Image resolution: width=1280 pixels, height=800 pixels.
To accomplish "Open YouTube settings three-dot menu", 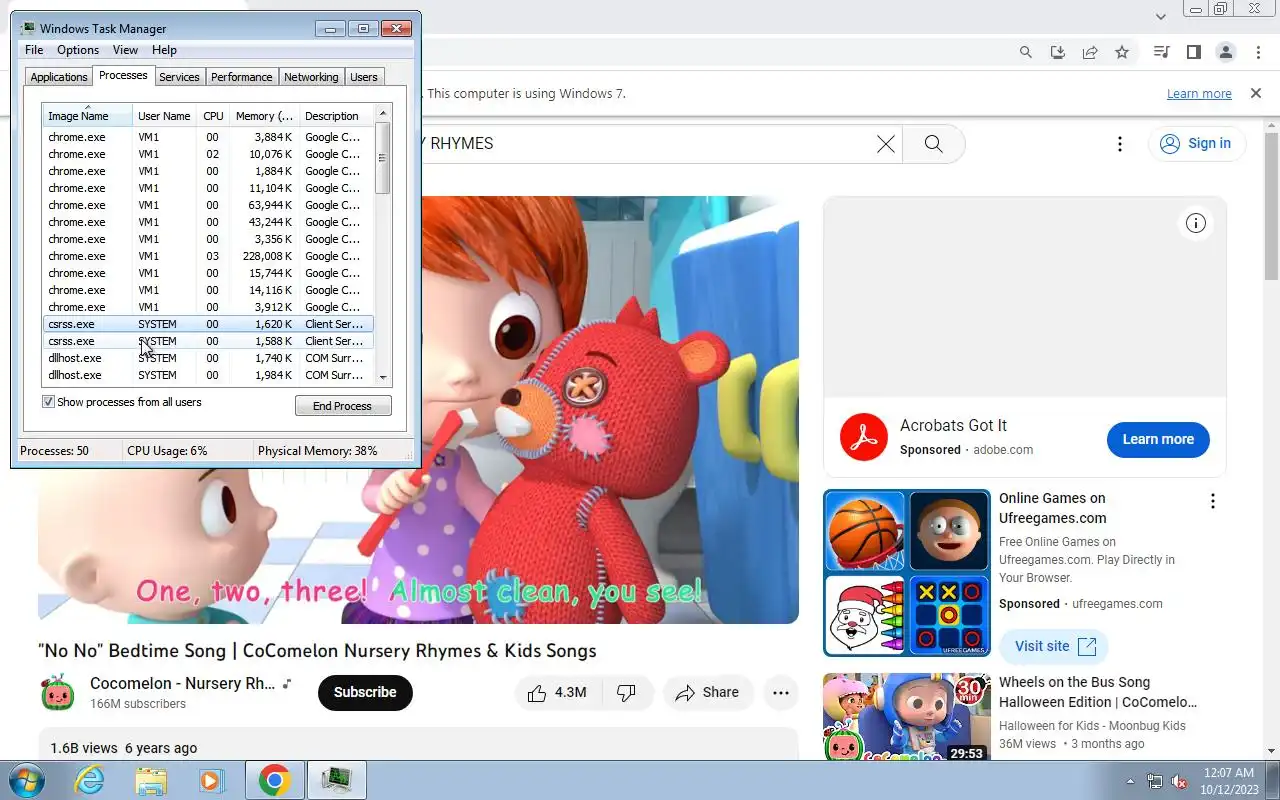I will point(1120,144).
